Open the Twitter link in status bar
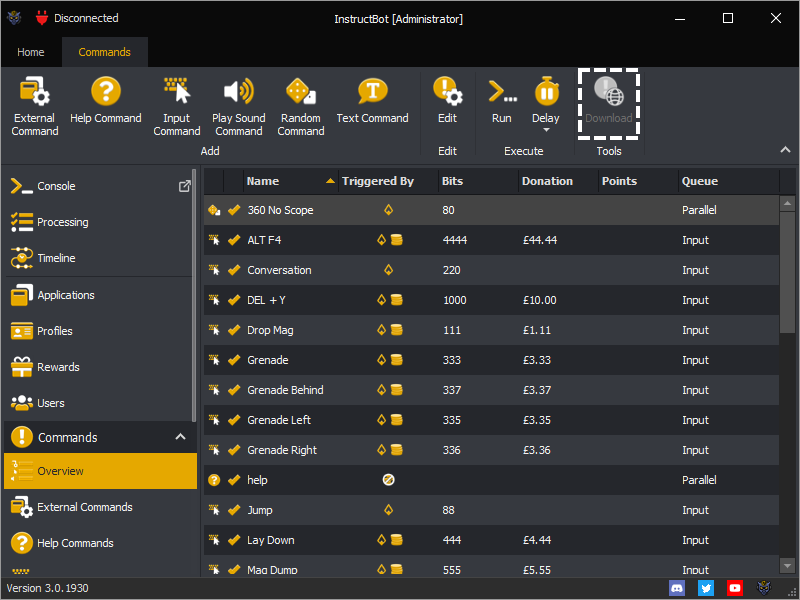Viewport: 800px width, 600px height. [x=706, y=588]
